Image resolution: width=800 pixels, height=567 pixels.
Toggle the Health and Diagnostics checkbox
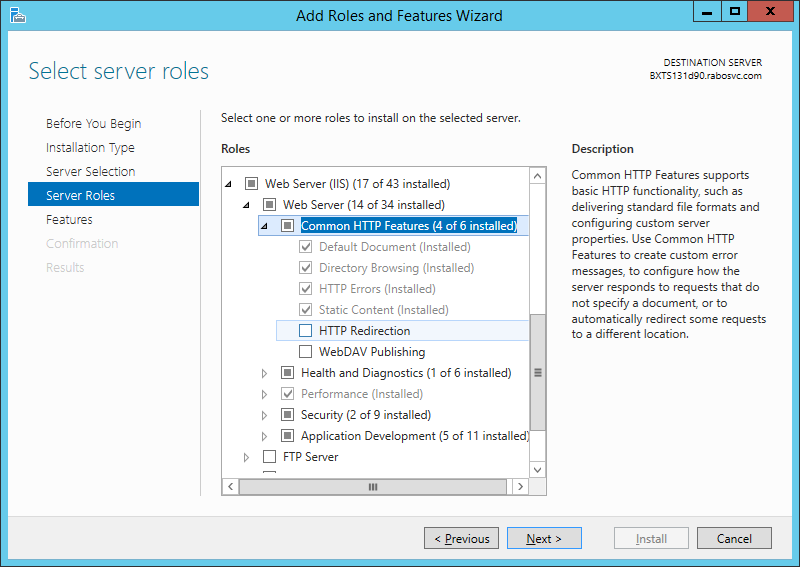click(288, 373)
